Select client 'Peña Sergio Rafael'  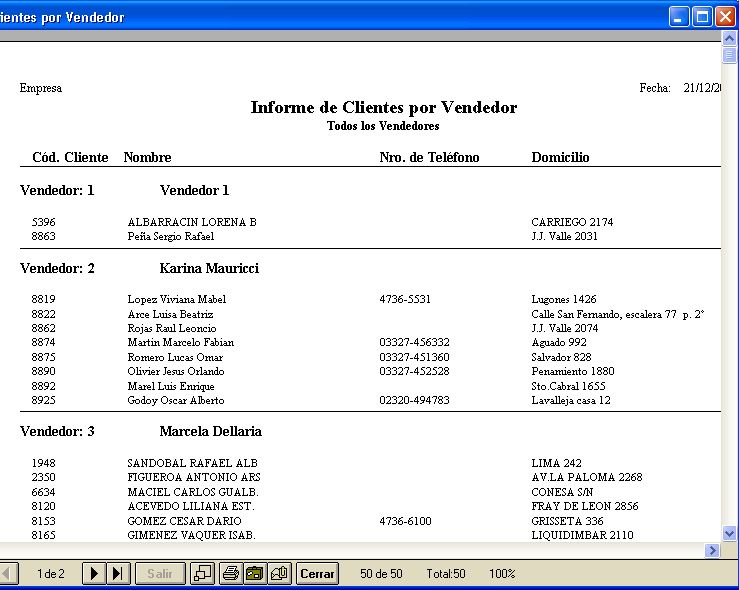pos(171,237)
